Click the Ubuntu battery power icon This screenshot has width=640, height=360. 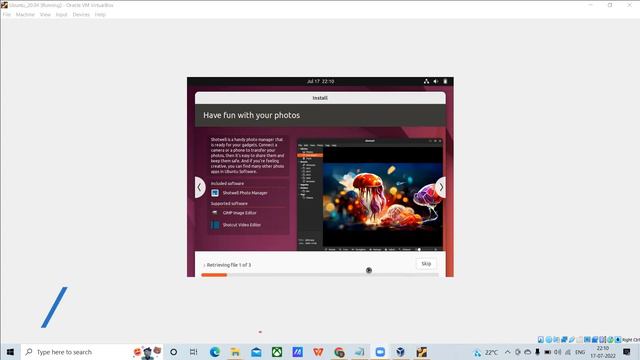(x=445, y=81)
